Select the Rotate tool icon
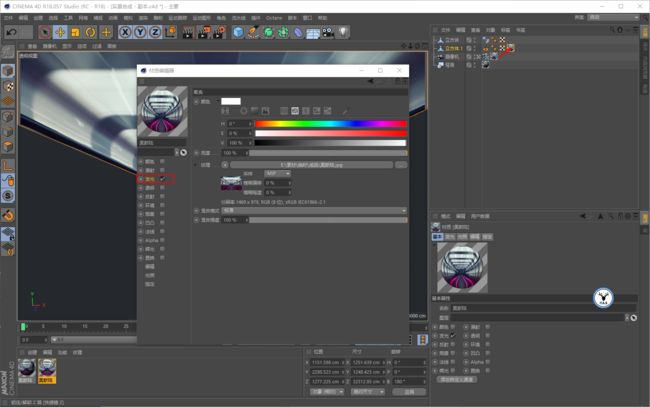The width and height of the screenshot is (650, 407). (90, 32)
